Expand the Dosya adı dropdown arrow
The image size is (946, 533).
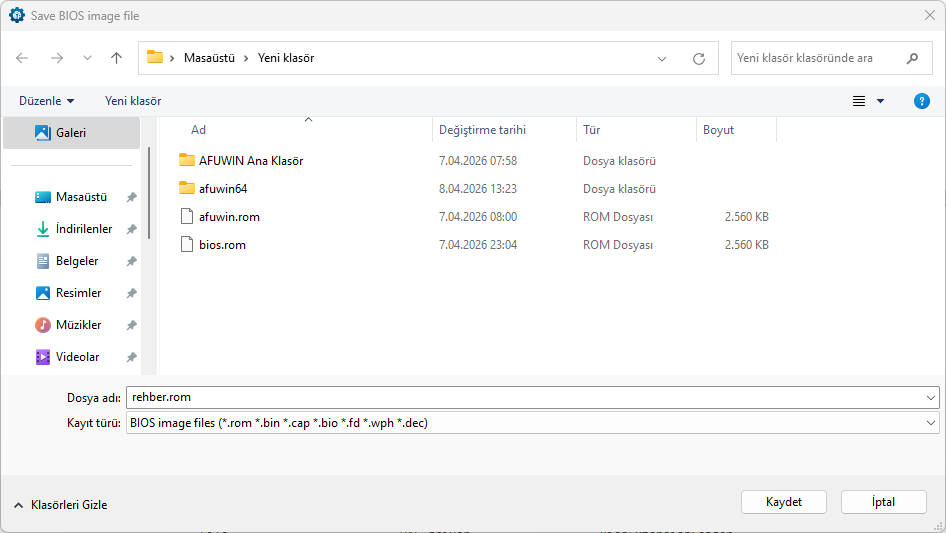(931, 398)
